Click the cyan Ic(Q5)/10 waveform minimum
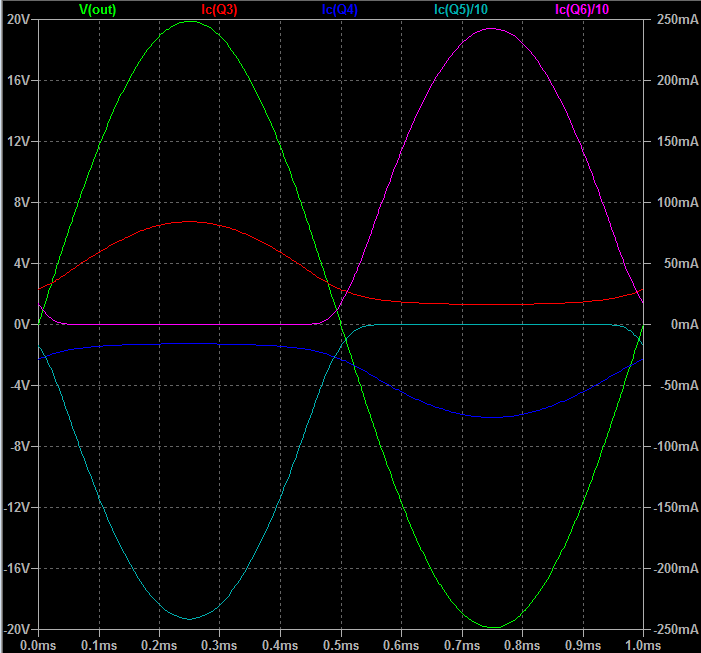 click(x=190, y=619)
